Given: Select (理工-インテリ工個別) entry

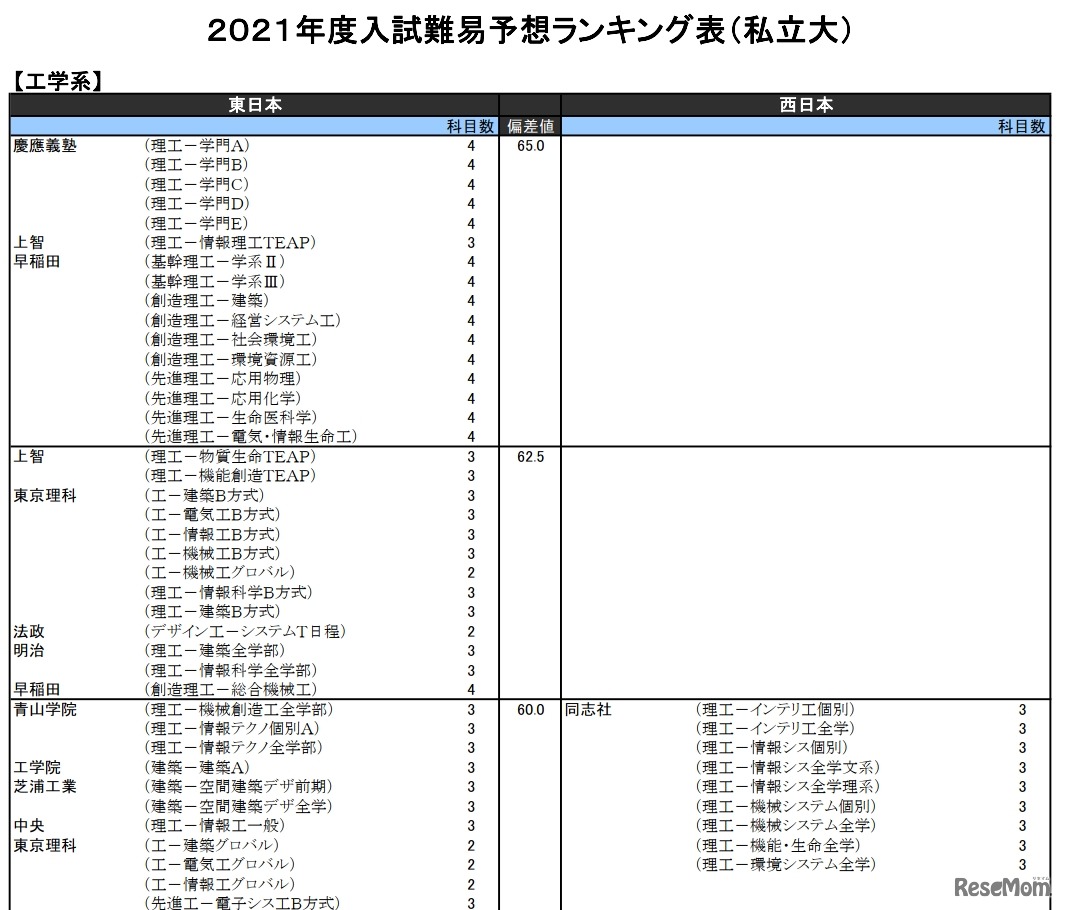Looking at the screenshot, I should (x=776, y=709).
